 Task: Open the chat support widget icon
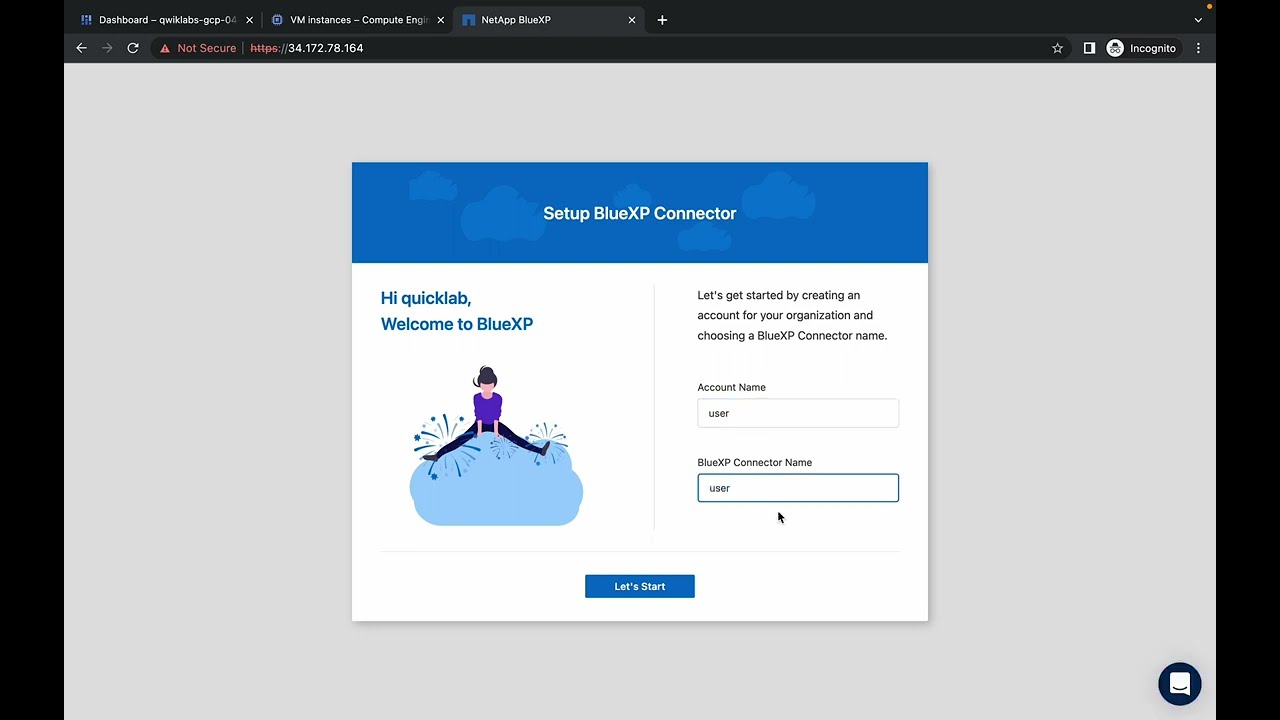(x=1180, y=684)
